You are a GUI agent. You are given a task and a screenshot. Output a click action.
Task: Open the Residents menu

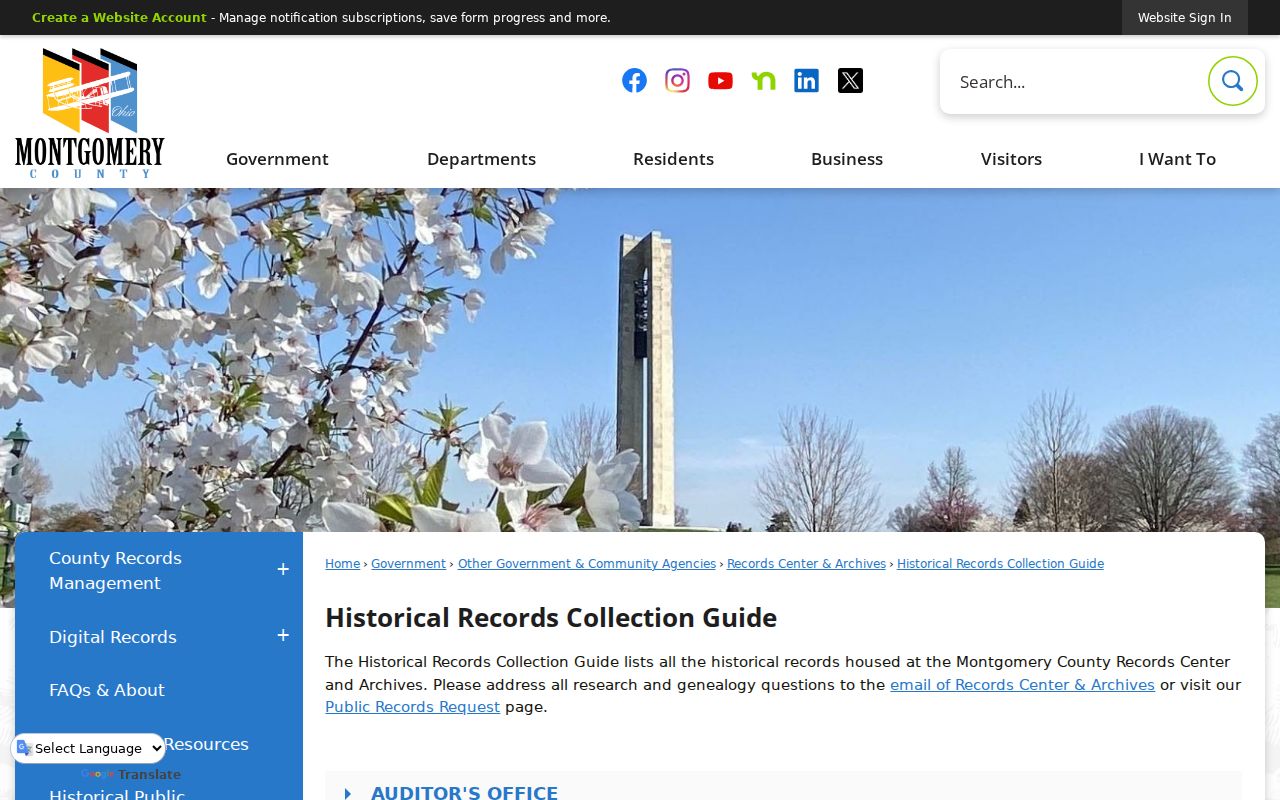pos(673,159)
